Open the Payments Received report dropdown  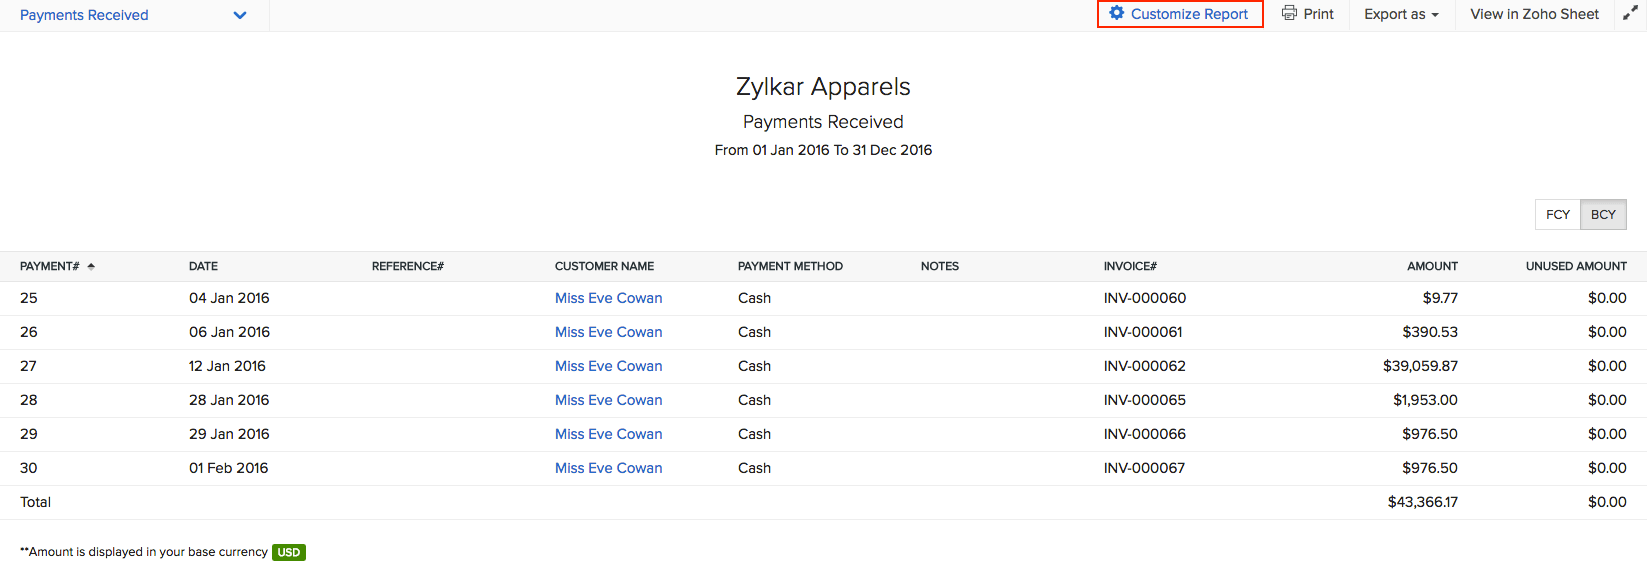click(239, 15)
